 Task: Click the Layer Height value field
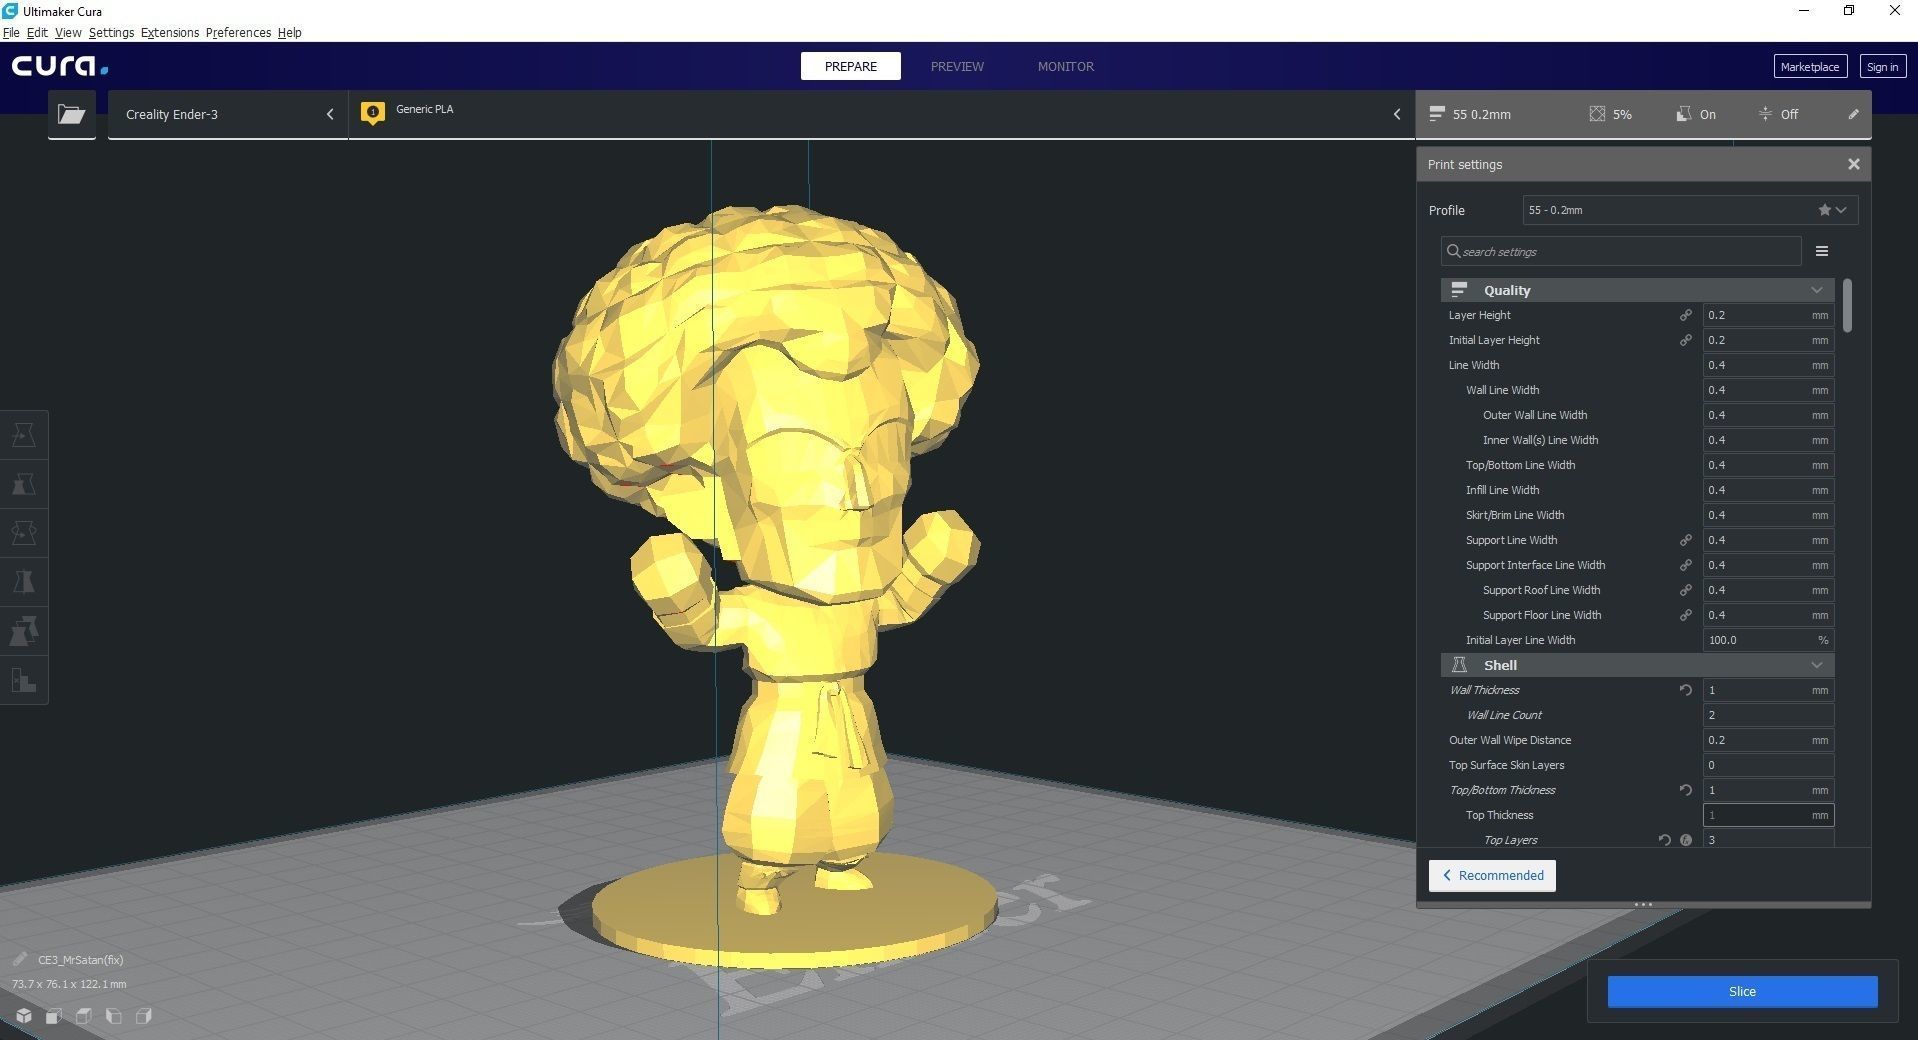1768,315
